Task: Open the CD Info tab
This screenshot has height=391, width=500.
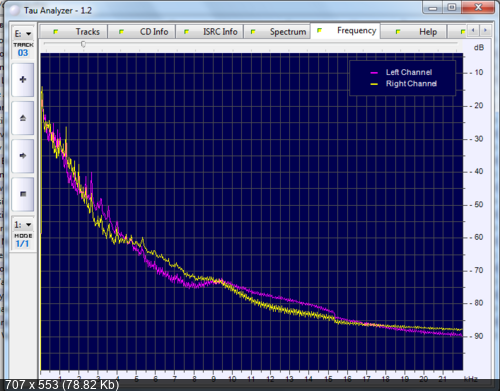Action: (x=142, y=32)
